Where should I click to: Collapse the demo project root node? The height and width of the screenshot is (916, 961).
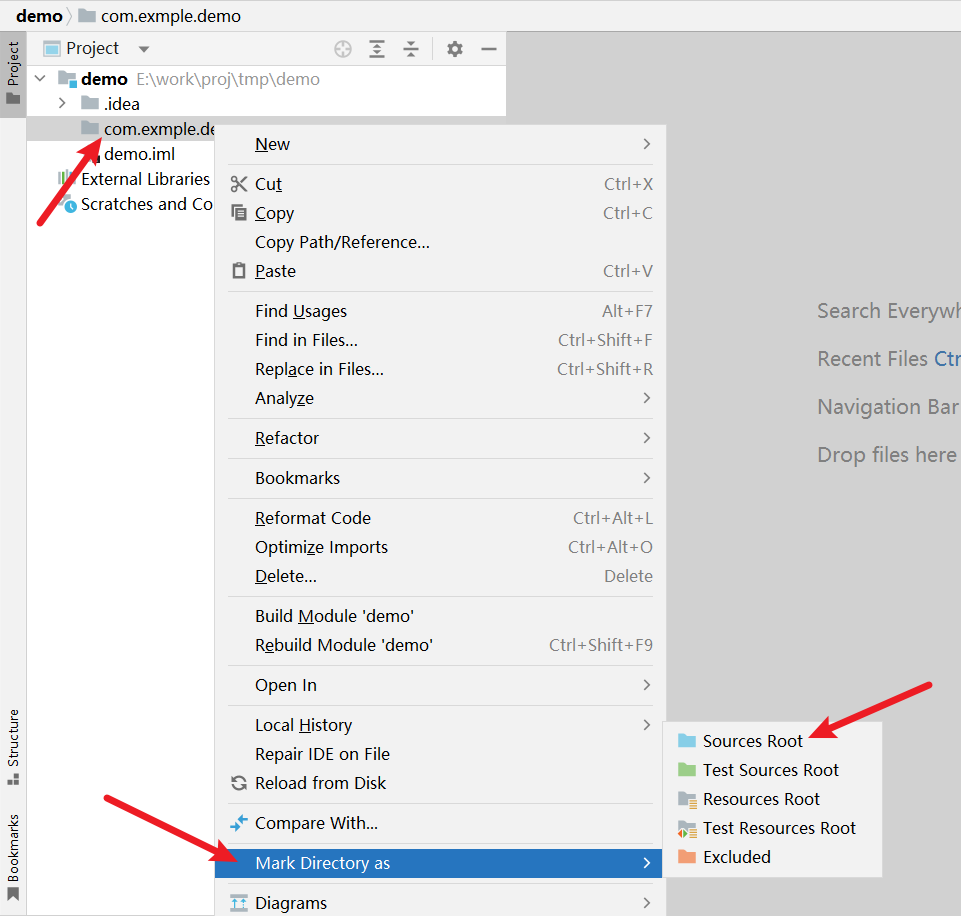coord(40,78)
